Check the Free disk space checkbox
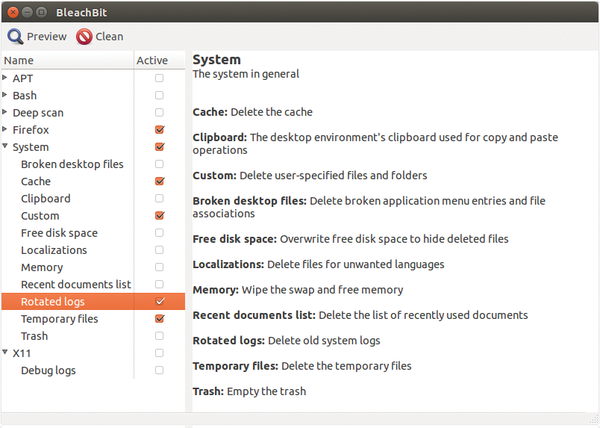This screenshot has width=600, height=428. click(x=159, y=233)
